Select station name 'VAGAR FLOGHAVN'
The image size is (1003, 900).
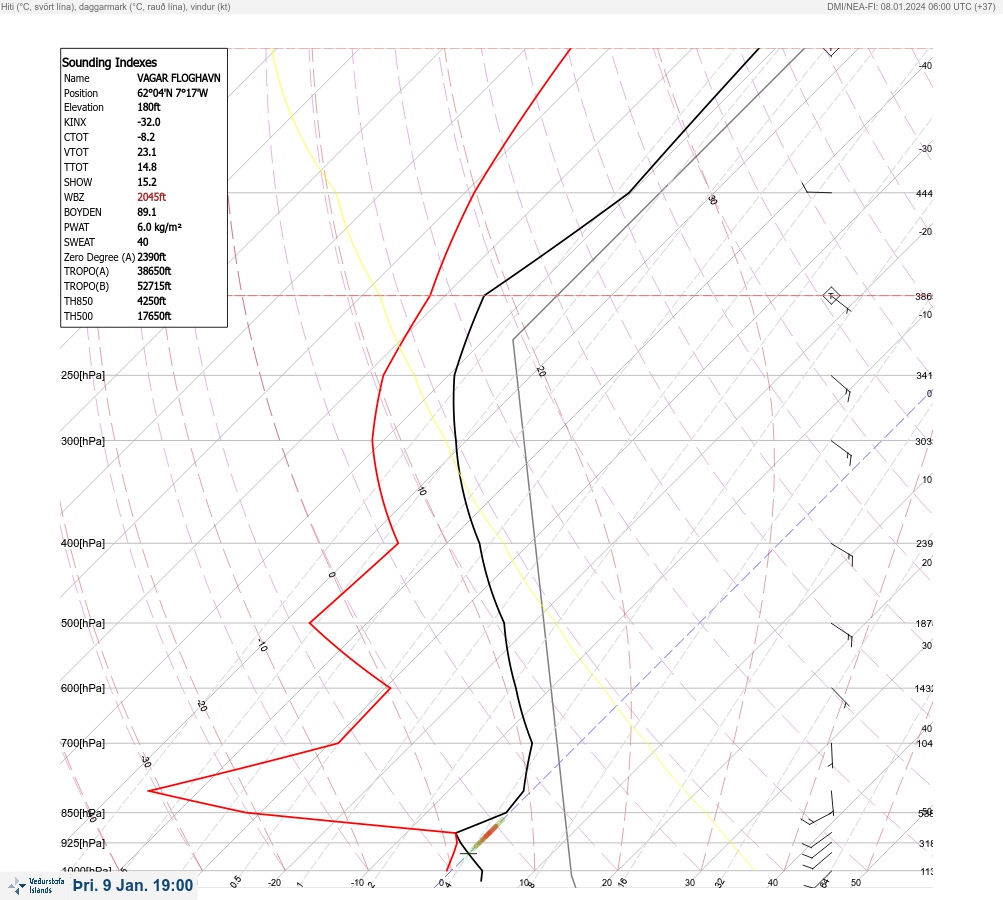click(178, 78)
